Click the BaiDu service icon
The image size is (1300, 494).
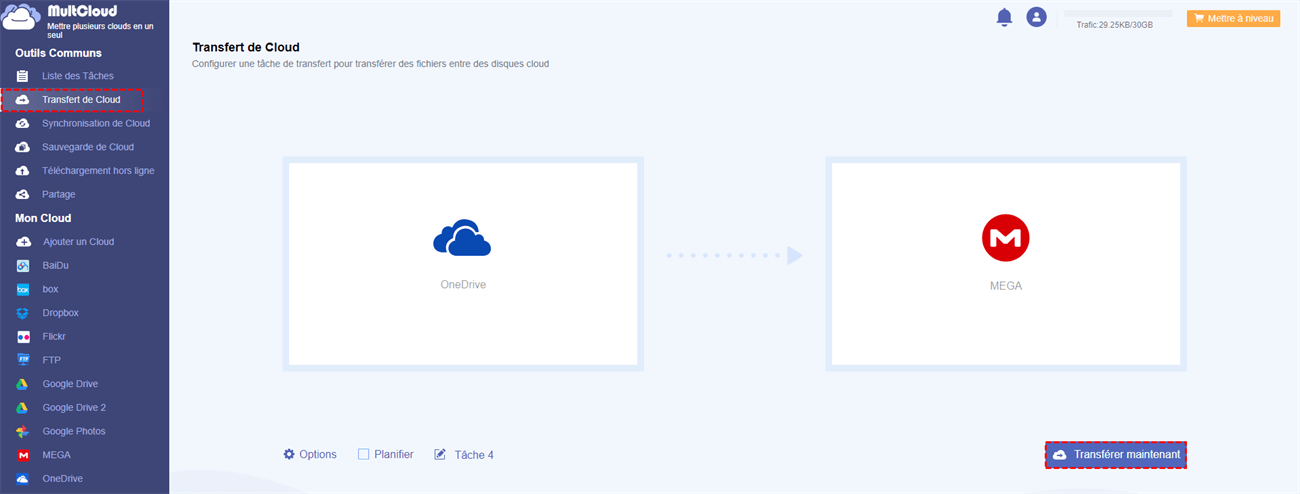(x=23, y=266)
